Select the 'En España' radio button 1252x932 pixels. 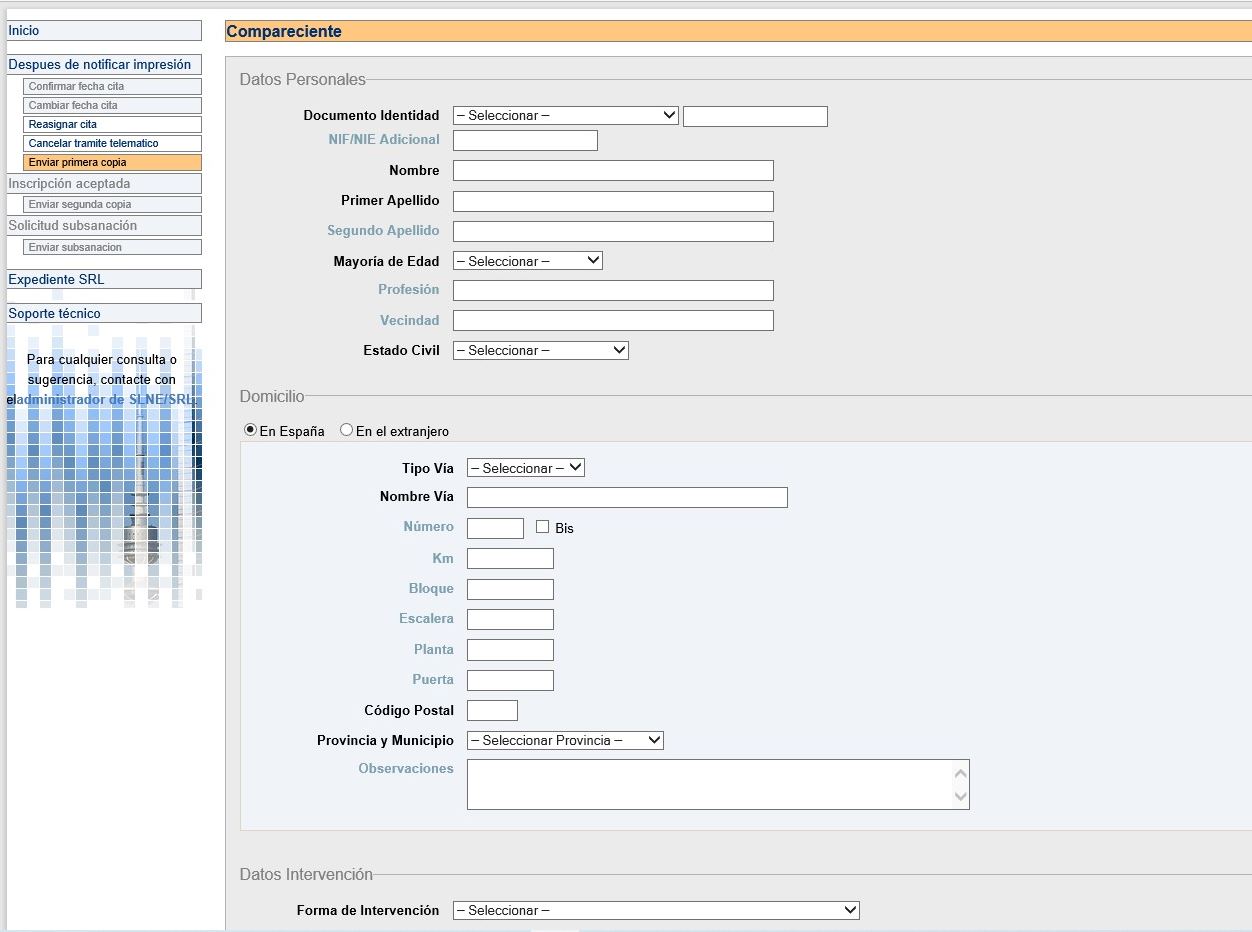[251, 430]
